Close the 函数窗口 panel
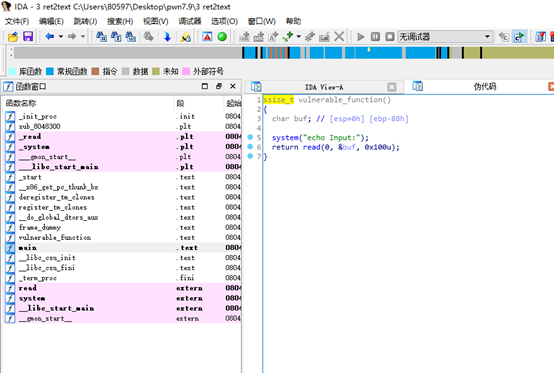 233,86
